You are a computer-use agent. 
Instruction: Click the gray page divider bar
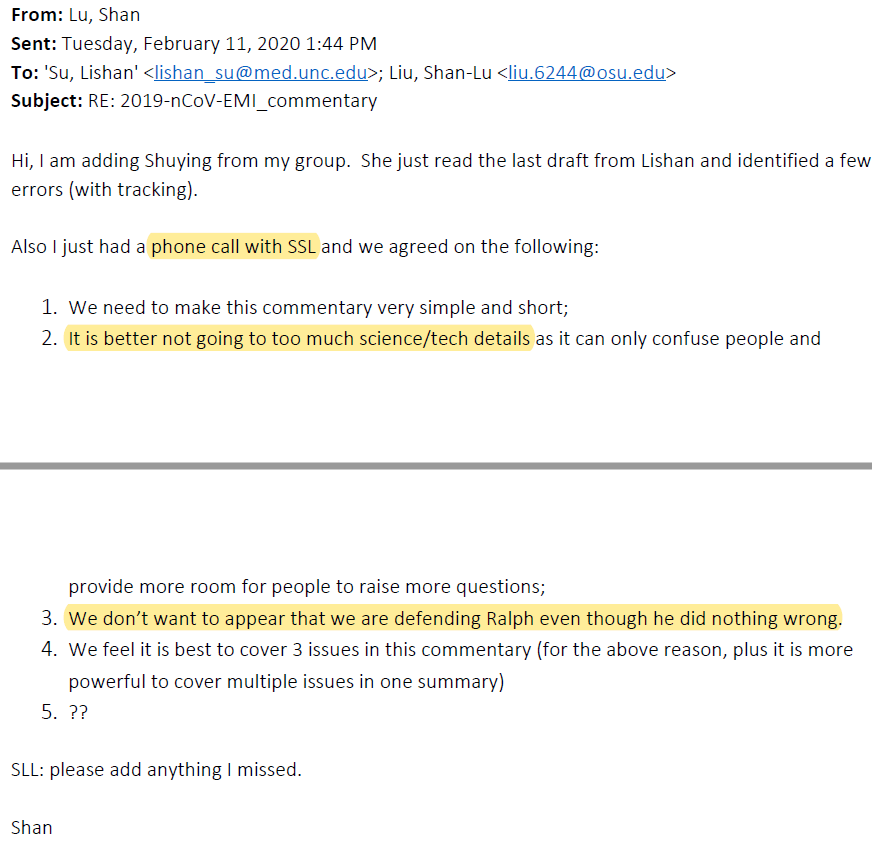[436, 465]
